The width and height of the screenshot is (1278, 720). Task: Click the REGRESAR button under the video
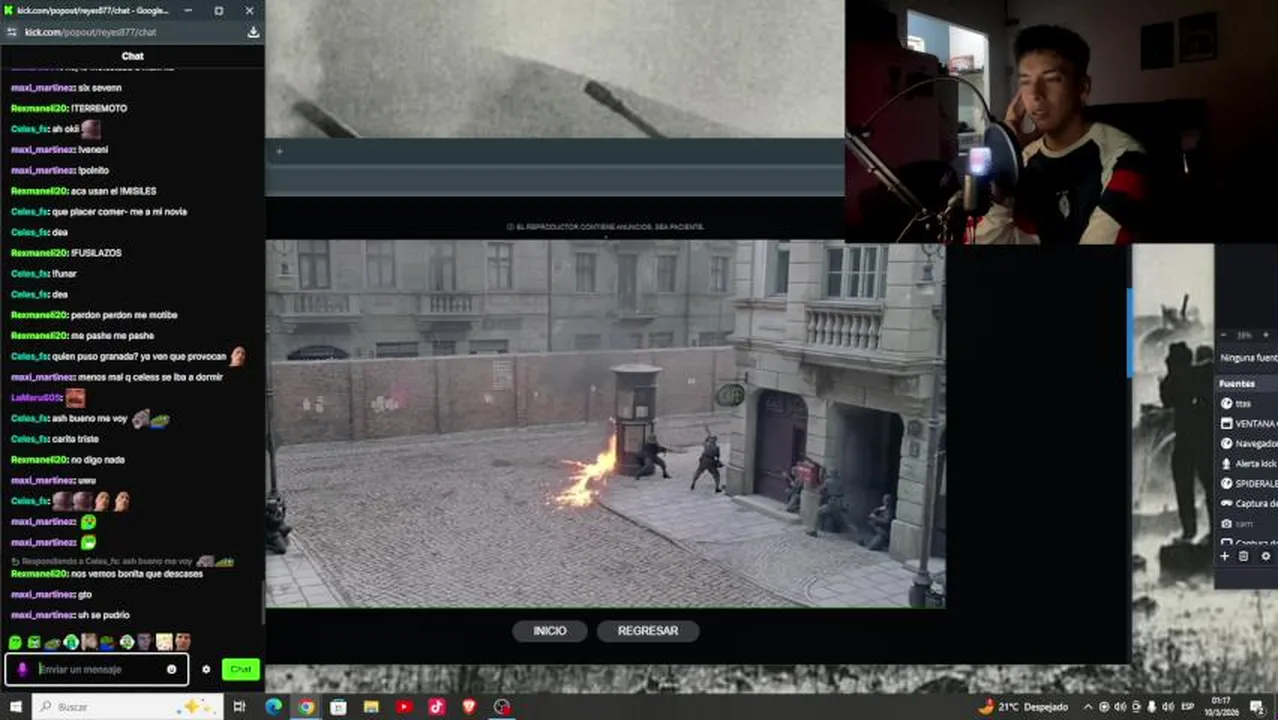tap(648, 631)
